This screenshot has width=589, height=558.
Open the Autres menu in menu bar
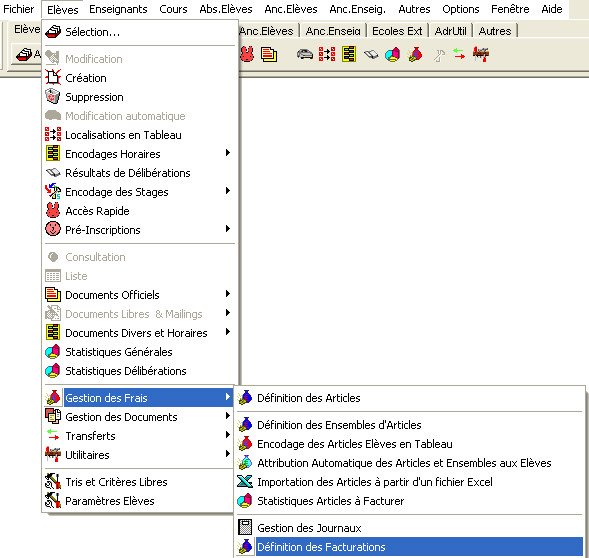(414, 9)
